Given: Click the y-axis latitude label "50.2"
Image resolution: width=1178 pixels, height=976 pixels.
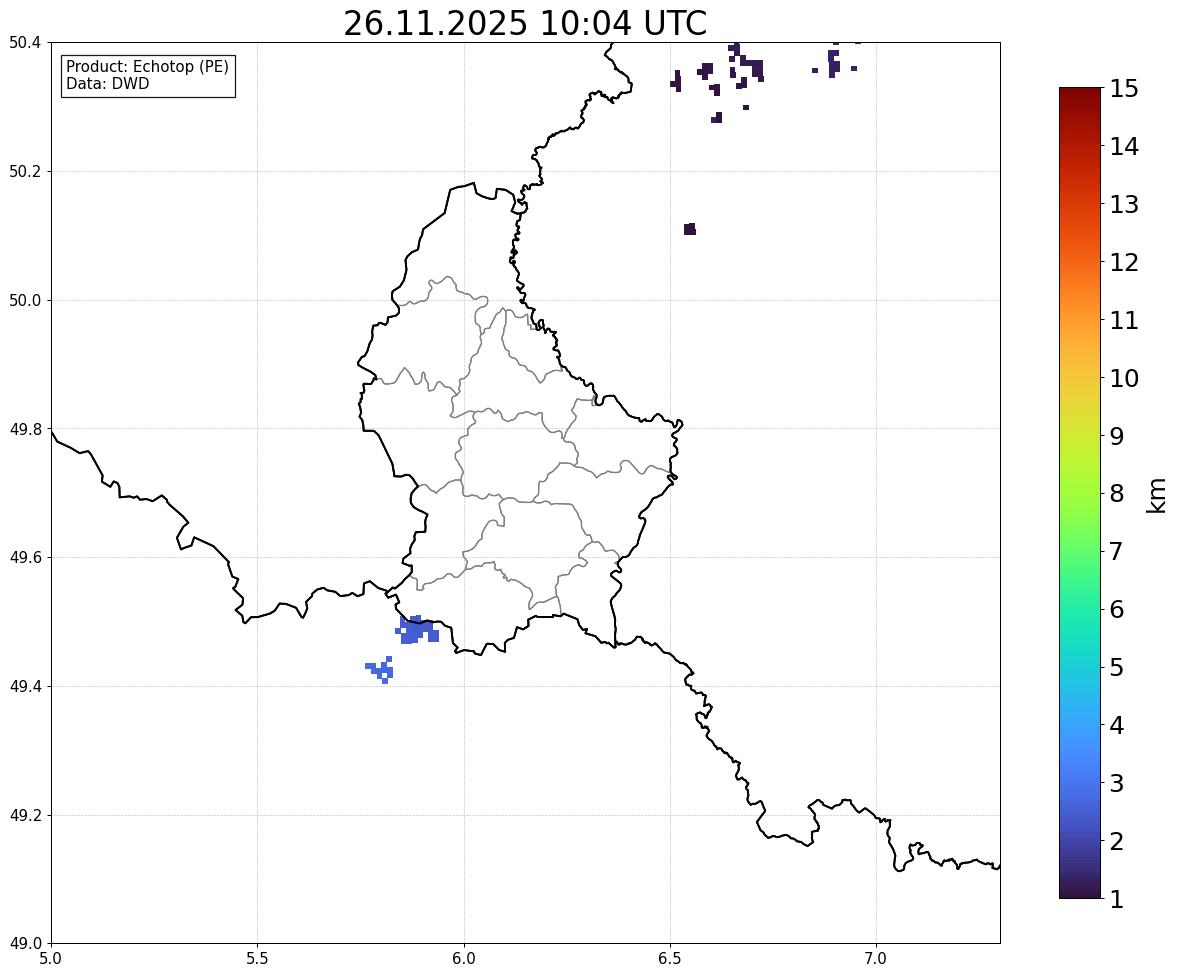Looking at the screenshot, I should pyautogui.click(x=25, y=171).
